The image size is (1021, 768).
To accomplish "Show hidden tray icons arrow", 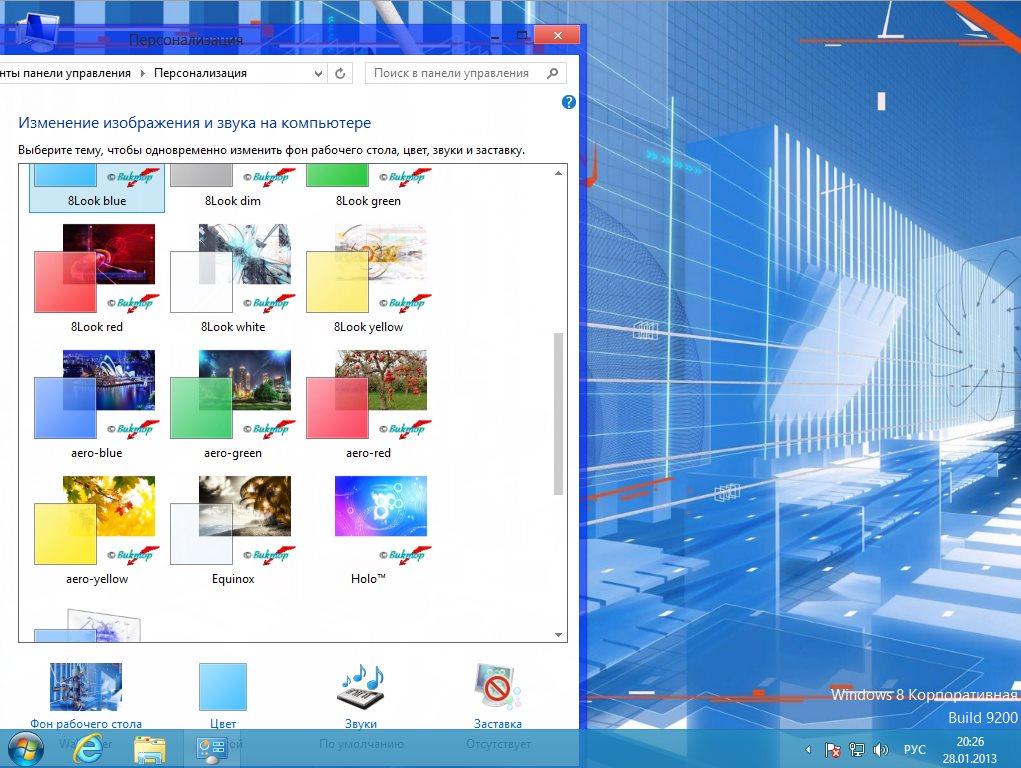I will point(808,749).
